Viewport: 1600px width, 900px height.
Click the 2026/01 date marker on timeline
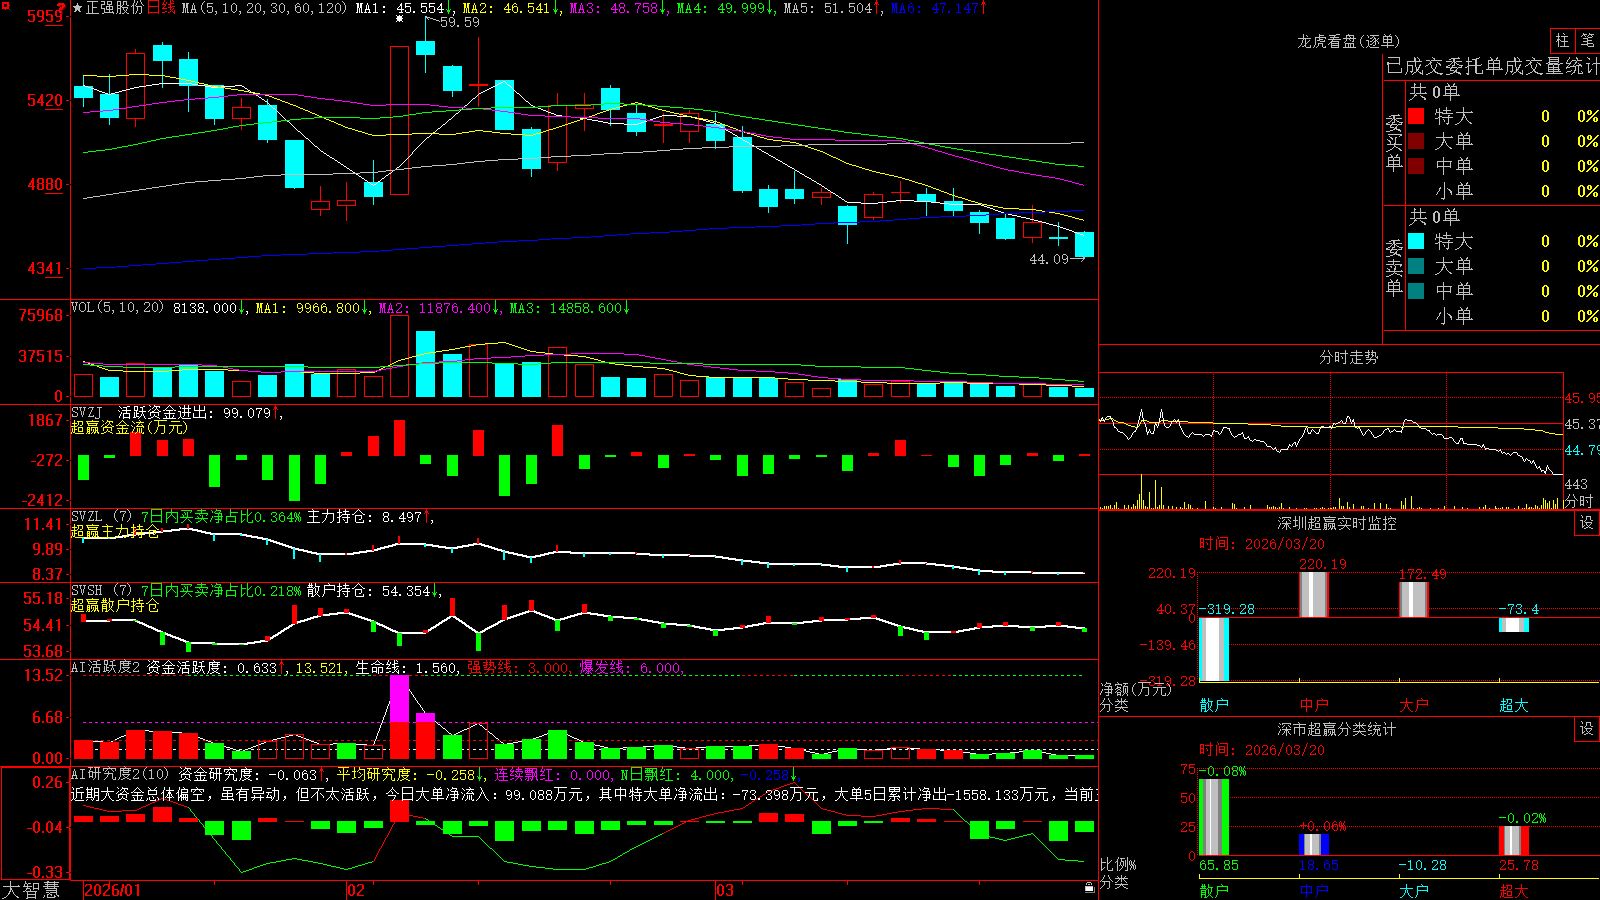(x=113, y=890)
